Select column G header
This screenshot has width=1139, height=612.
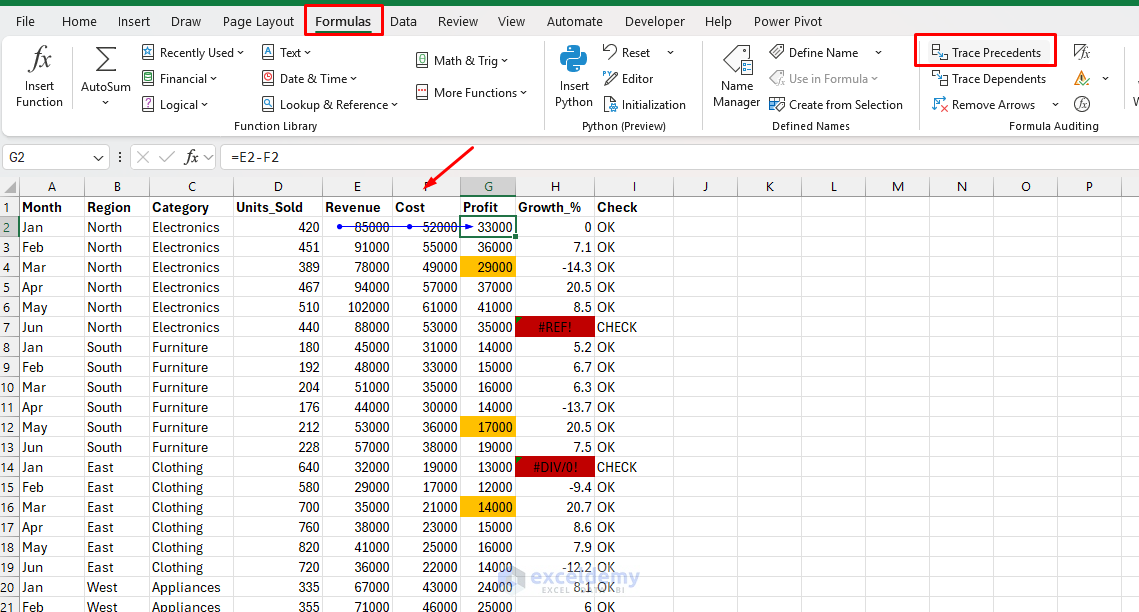click(488, 187)
